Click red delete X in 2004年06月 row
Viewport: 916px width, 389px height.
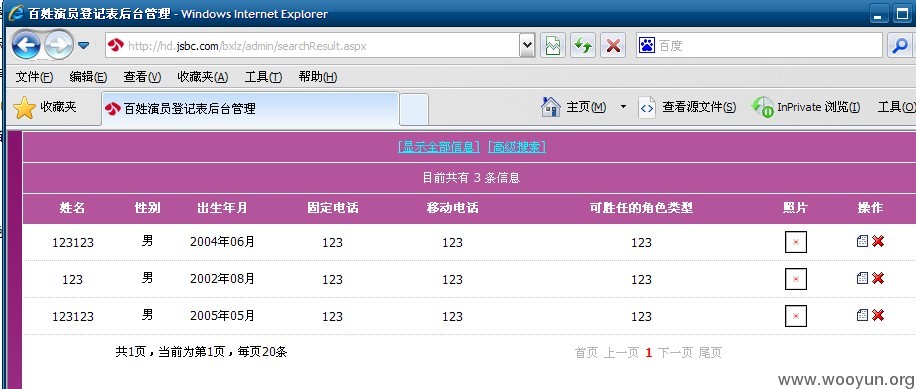pos(877,241)
